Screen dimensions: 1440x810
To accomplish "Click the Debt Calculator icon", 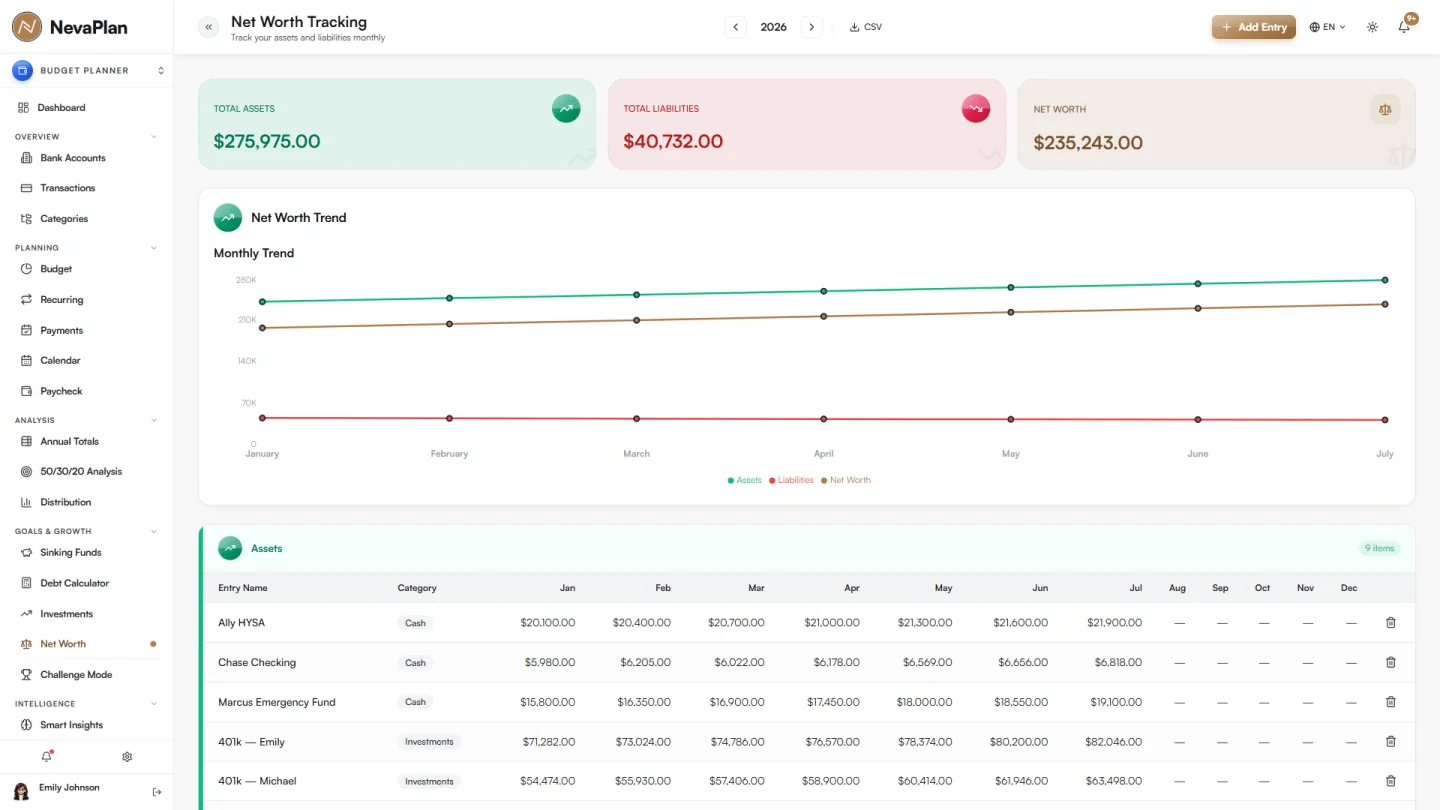I will tap(27, 583).
